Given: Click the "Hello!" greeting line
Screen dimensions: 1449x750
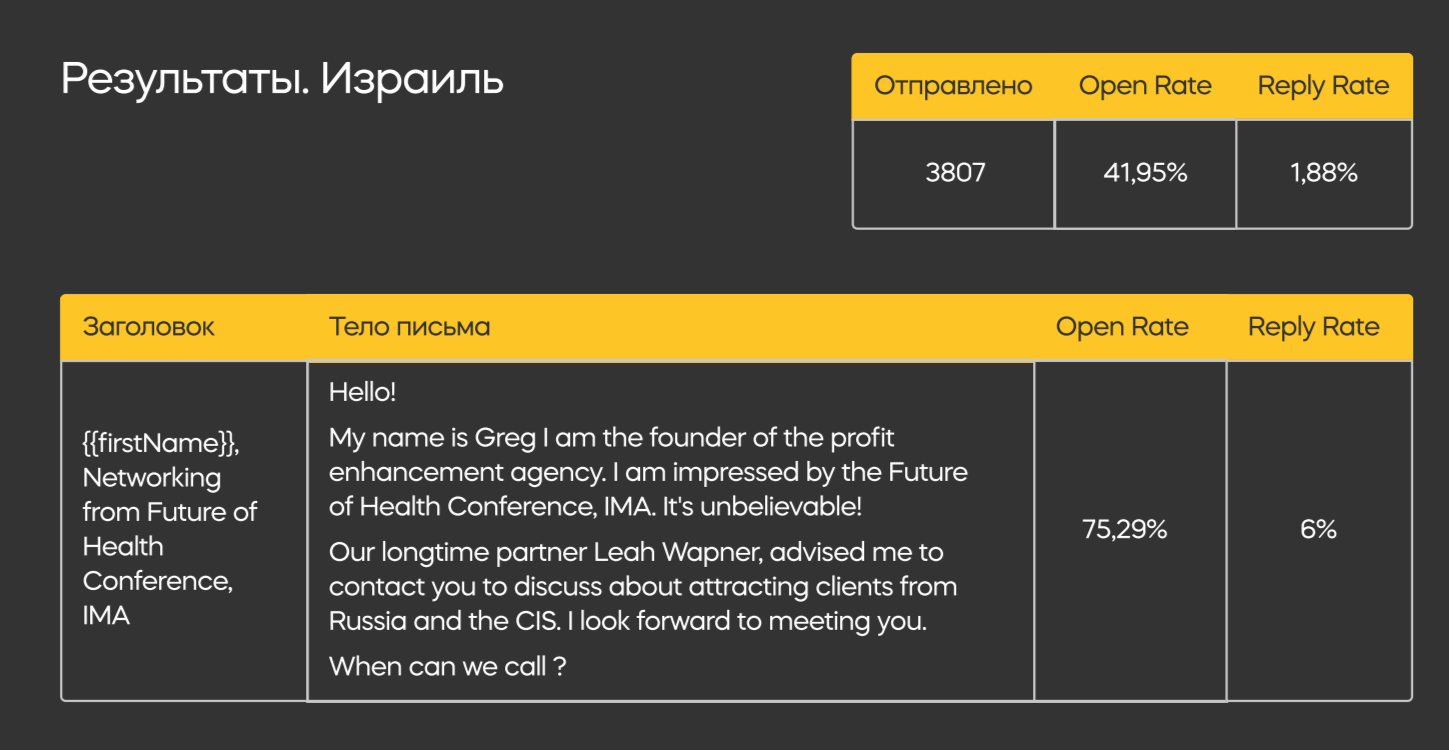Looking at the screenshot, I should [x=363, y=392].
